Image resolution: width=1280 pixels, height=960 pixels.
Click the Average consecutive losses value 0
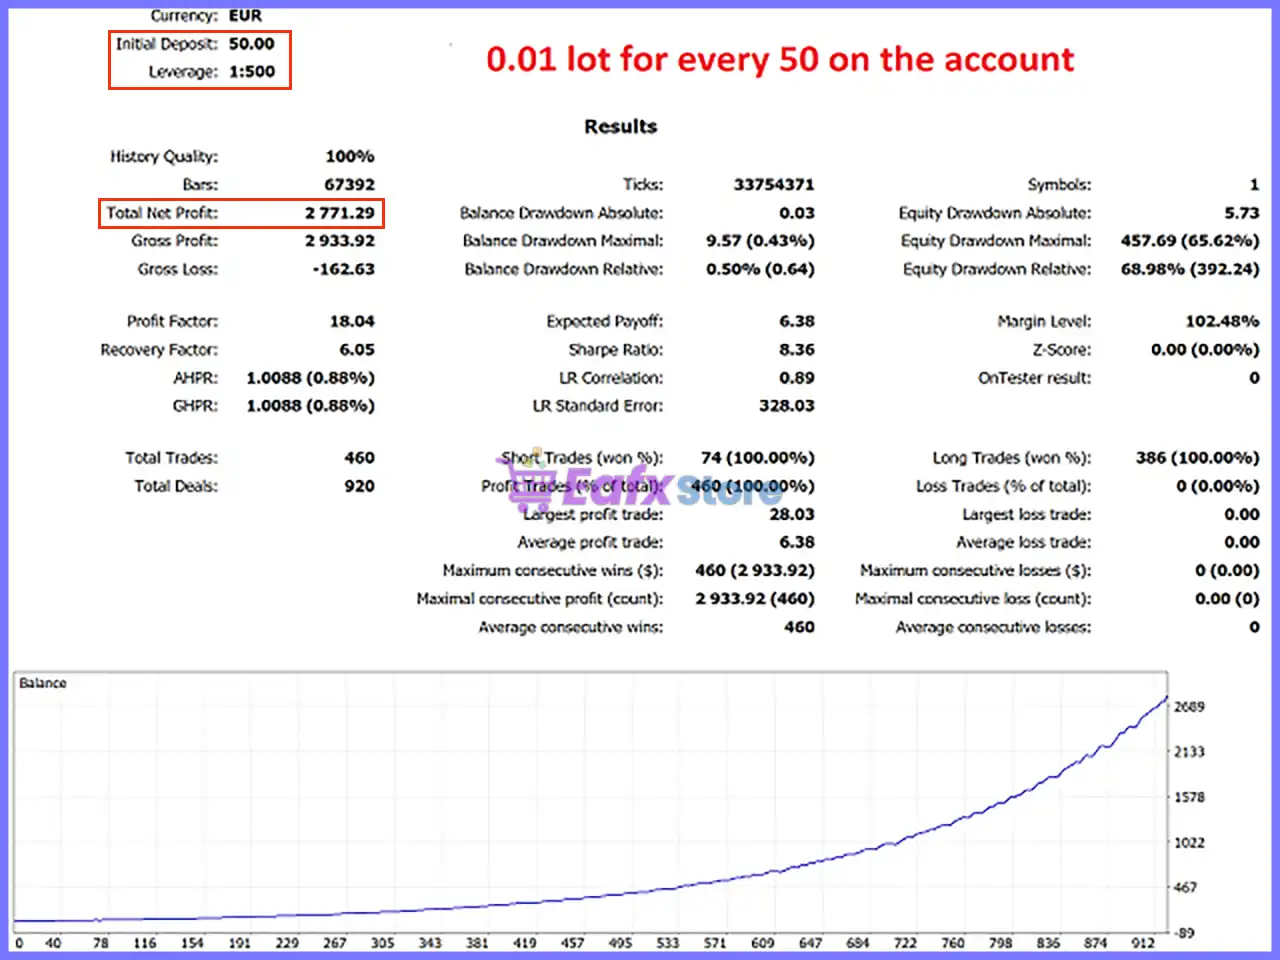[x=1254, y=627]
